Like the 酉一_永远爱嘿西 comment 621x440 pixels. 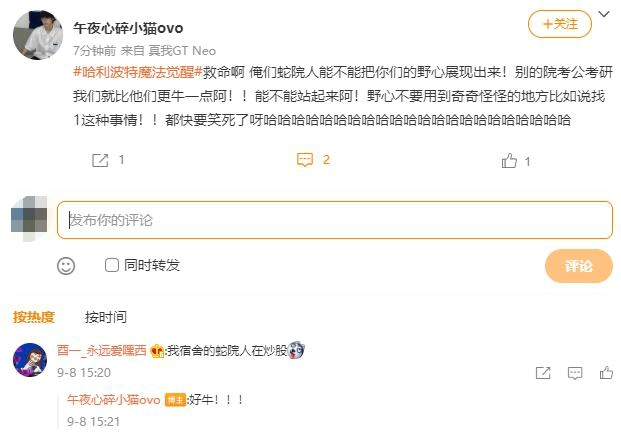click(606, 372)
